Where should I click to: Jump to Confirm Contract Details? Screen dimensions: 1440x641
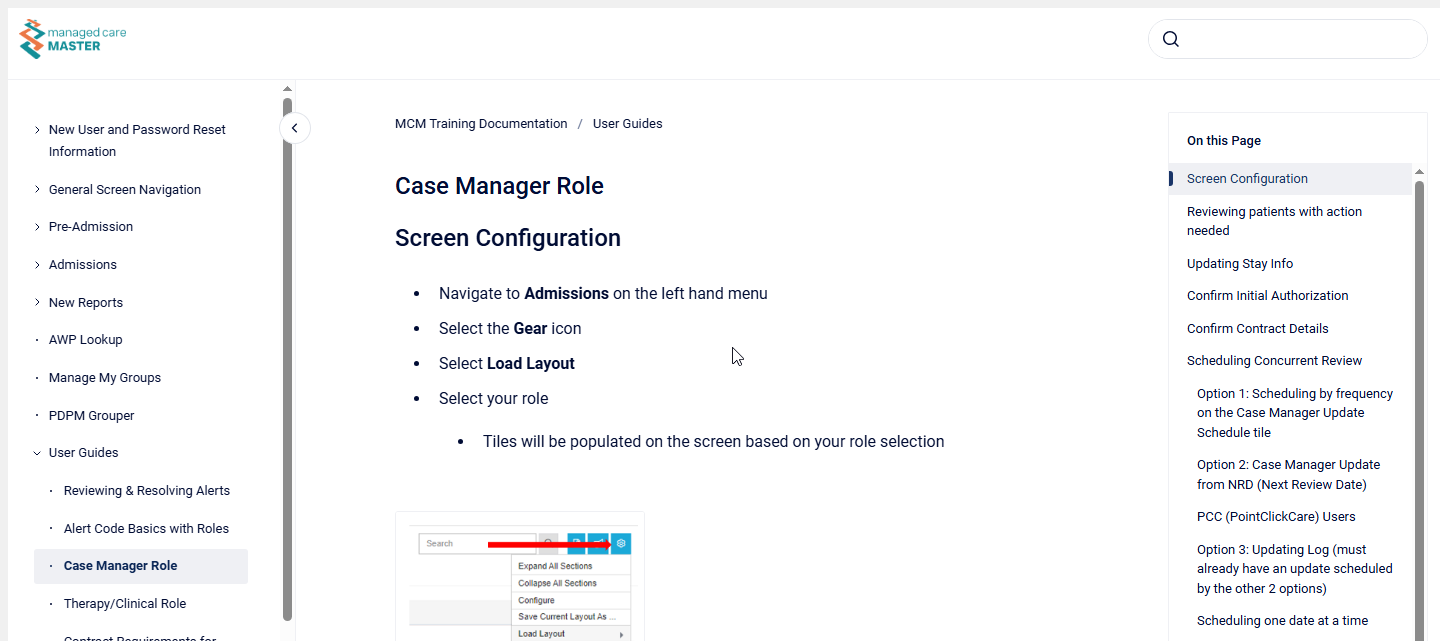coord(1258,329)
